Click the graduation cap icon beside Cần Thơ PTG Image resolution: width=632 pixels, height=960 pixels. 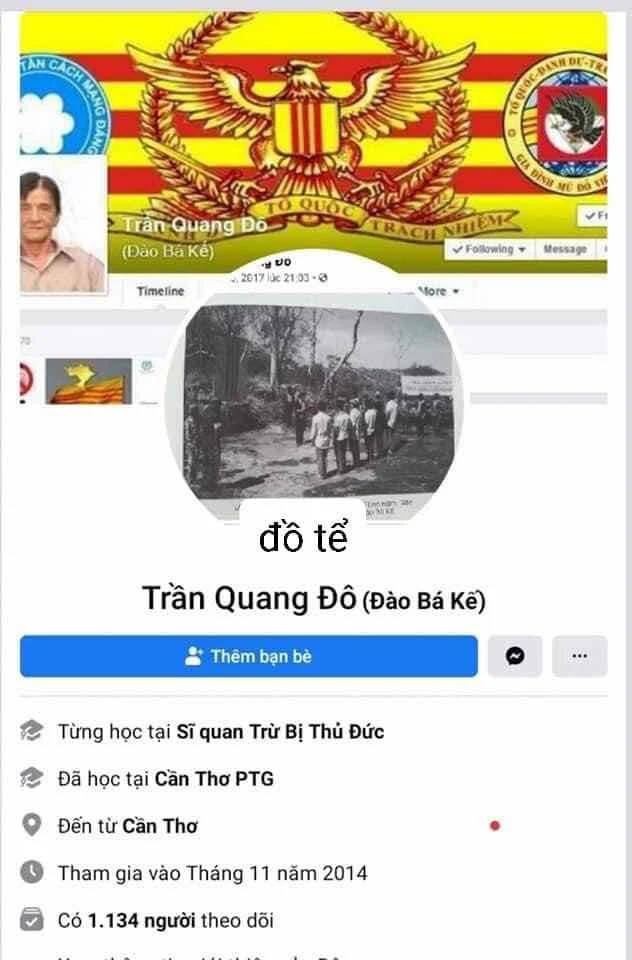[x=31, y=778]
